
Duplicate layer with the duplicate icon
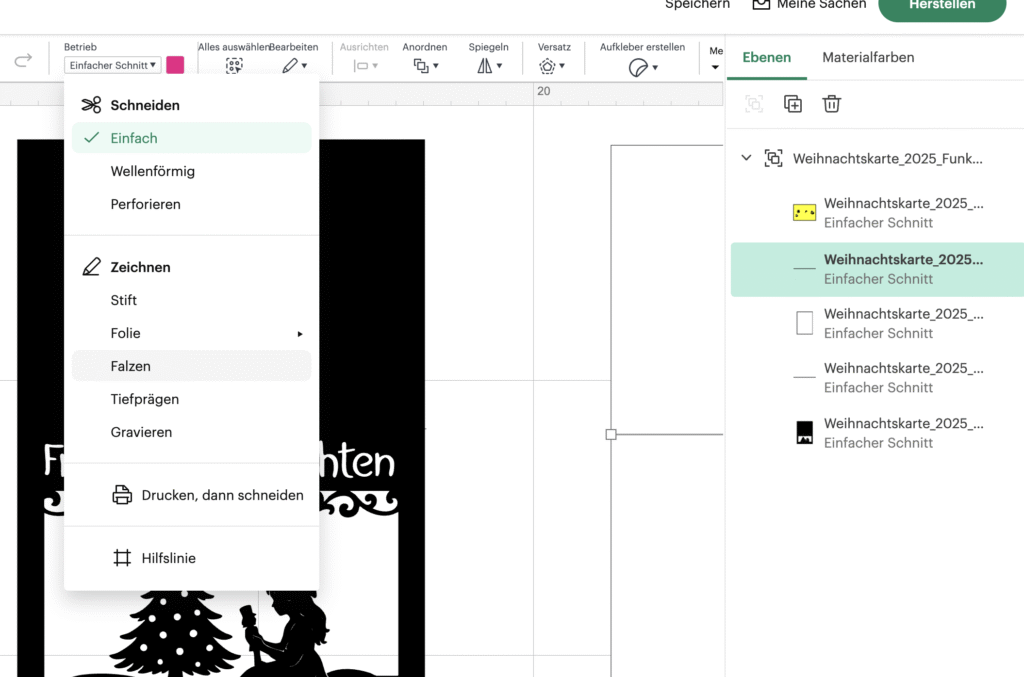793,104
